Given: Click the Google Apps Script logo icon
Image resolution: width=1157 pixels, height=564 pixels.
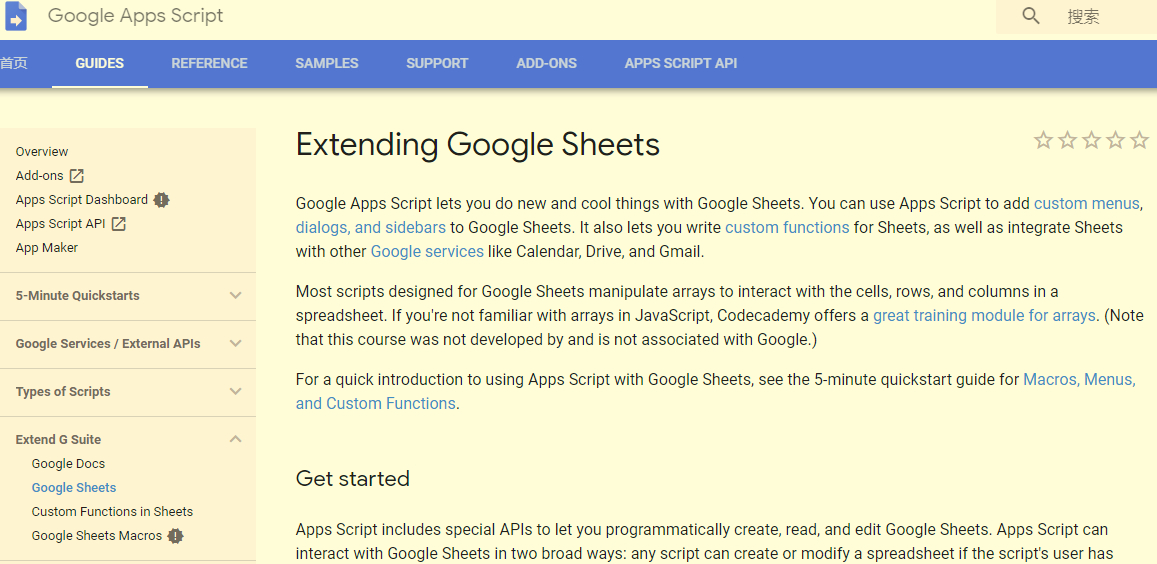Looking at the screenshot, I should click(15, 16).
